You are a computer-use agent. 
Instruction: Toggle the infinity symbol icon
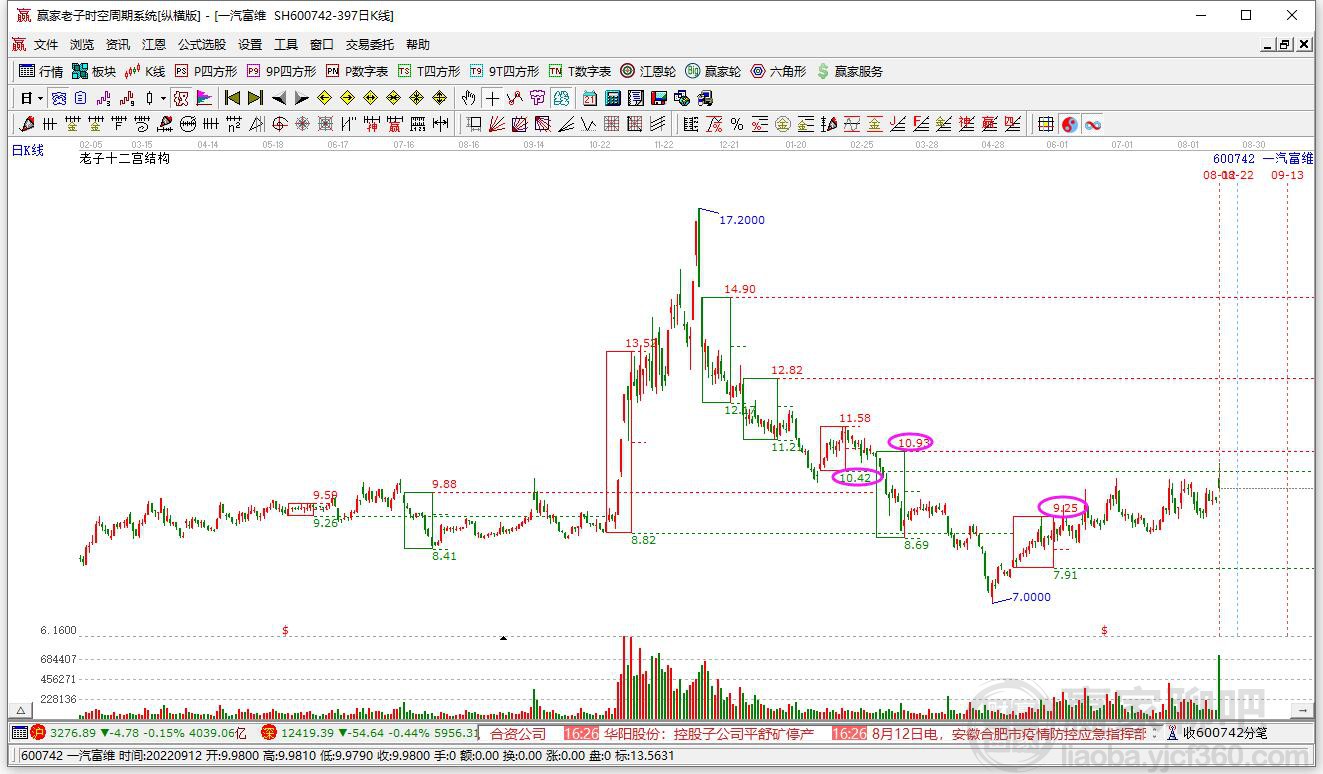pyautogui.click(x=1093, y=124)
